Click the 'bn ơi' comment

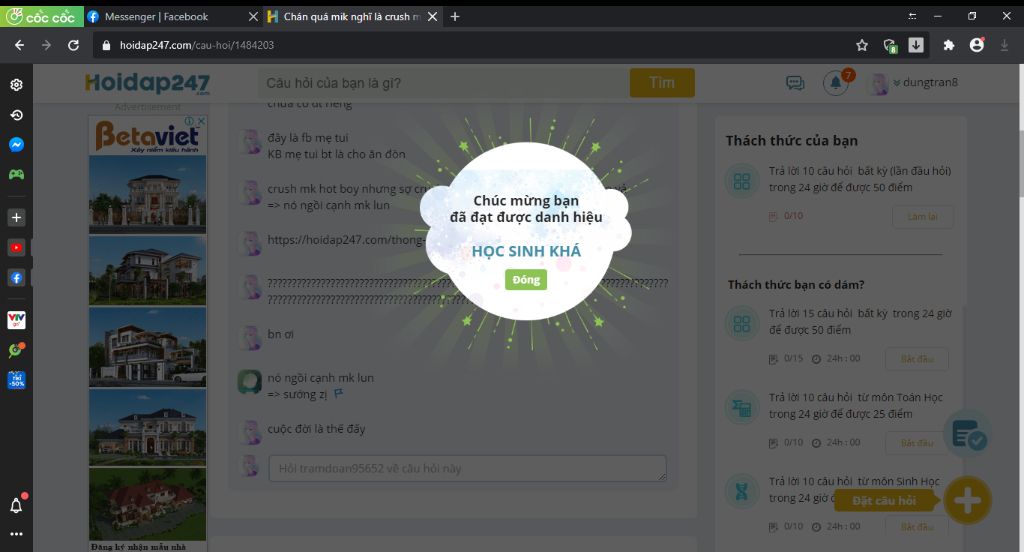click(x=280, y=334)
